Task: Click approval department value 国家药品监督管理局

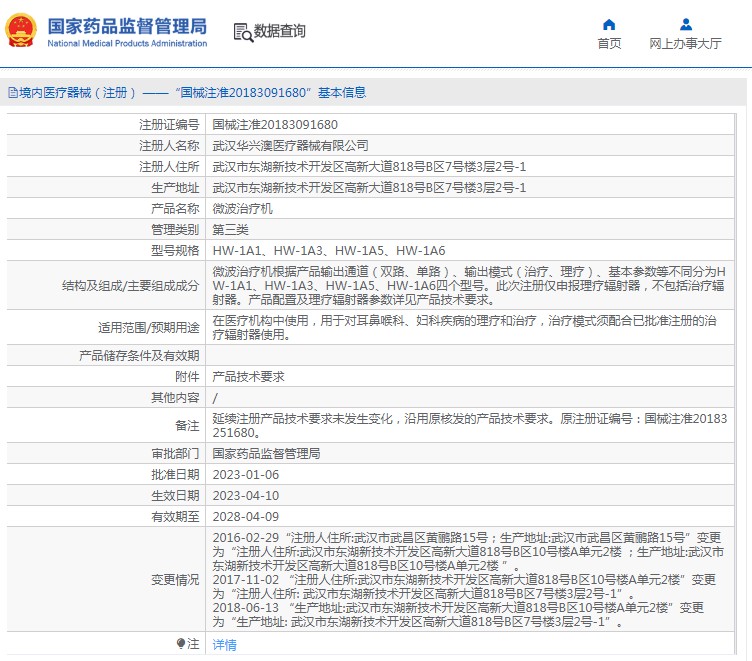Action: (267, 453)
